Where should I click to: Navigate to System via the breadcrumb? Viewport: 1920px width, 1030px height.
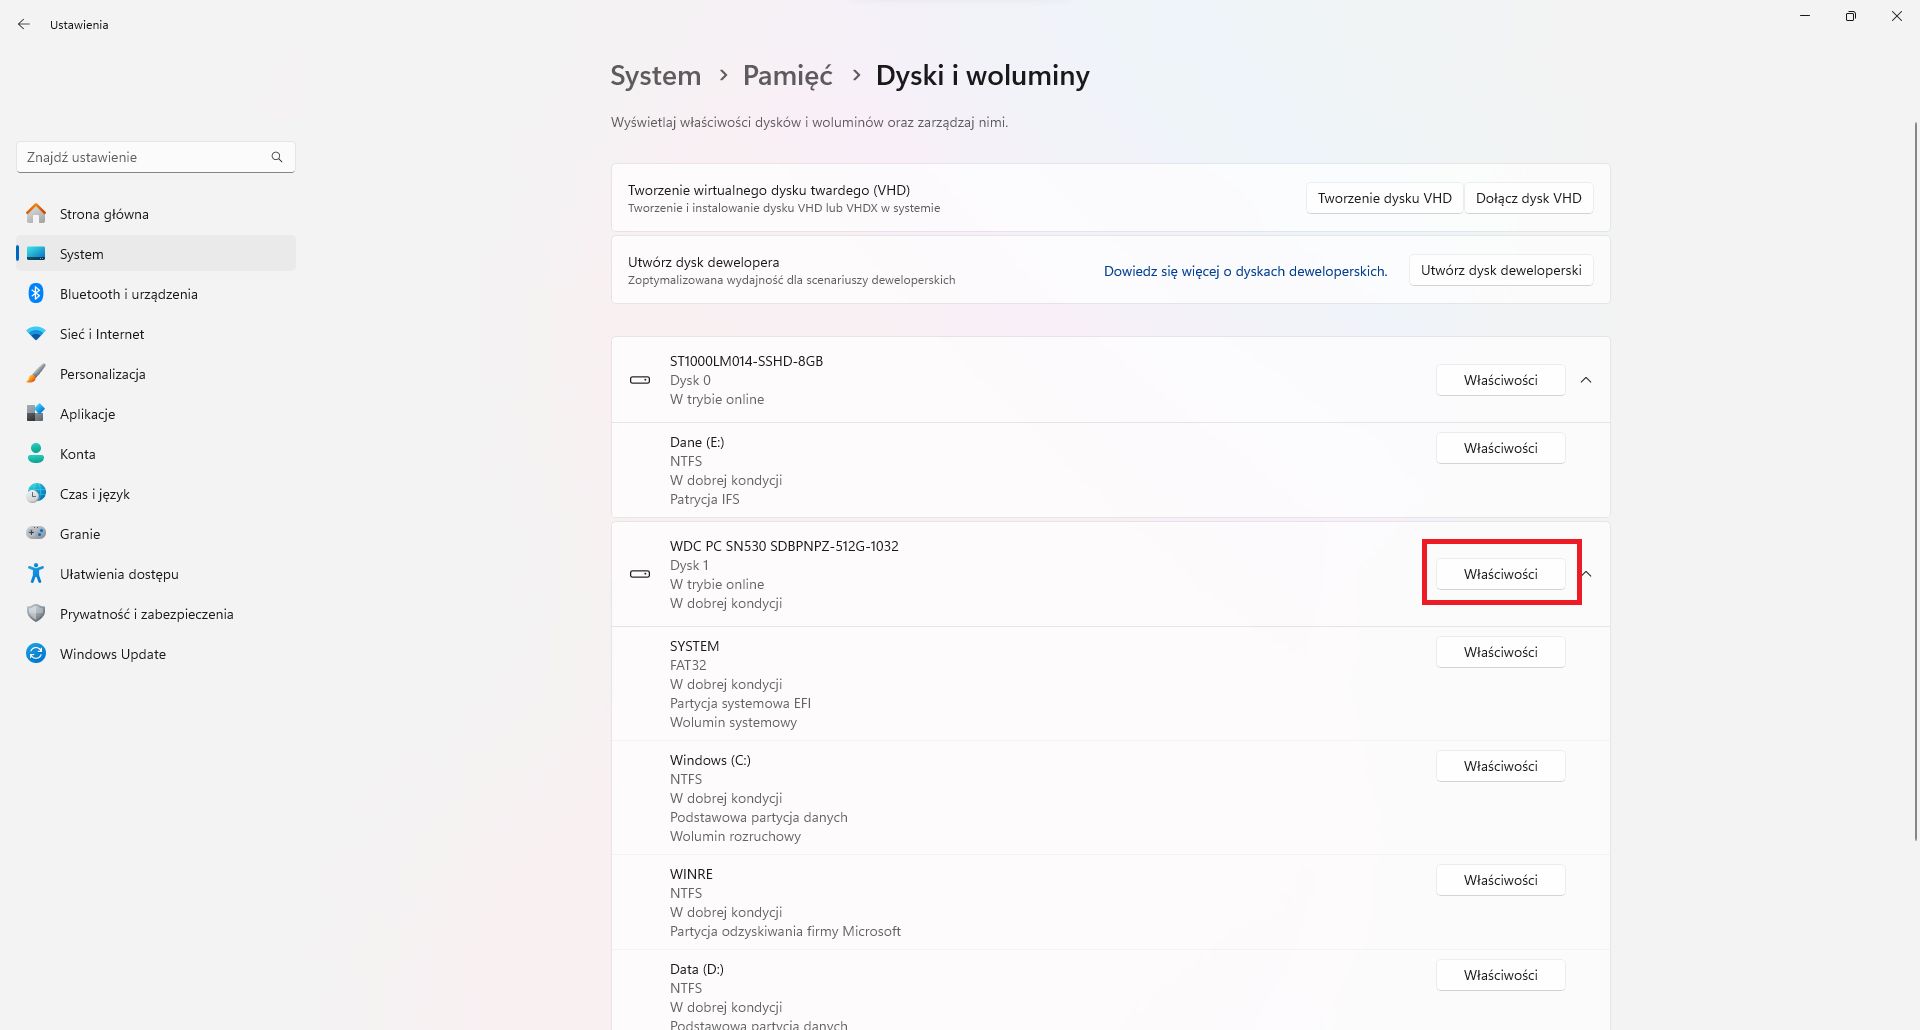point(655,75)
